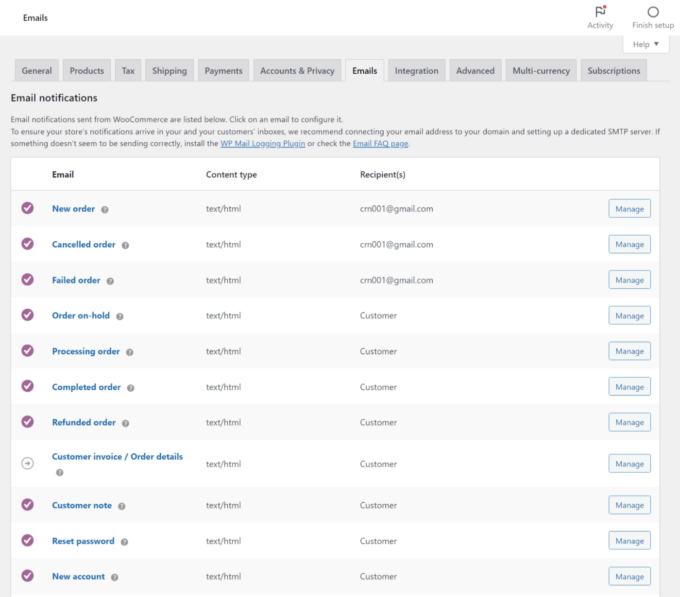
Task: Open the Multi-currency tab
Action: point(541,71)
